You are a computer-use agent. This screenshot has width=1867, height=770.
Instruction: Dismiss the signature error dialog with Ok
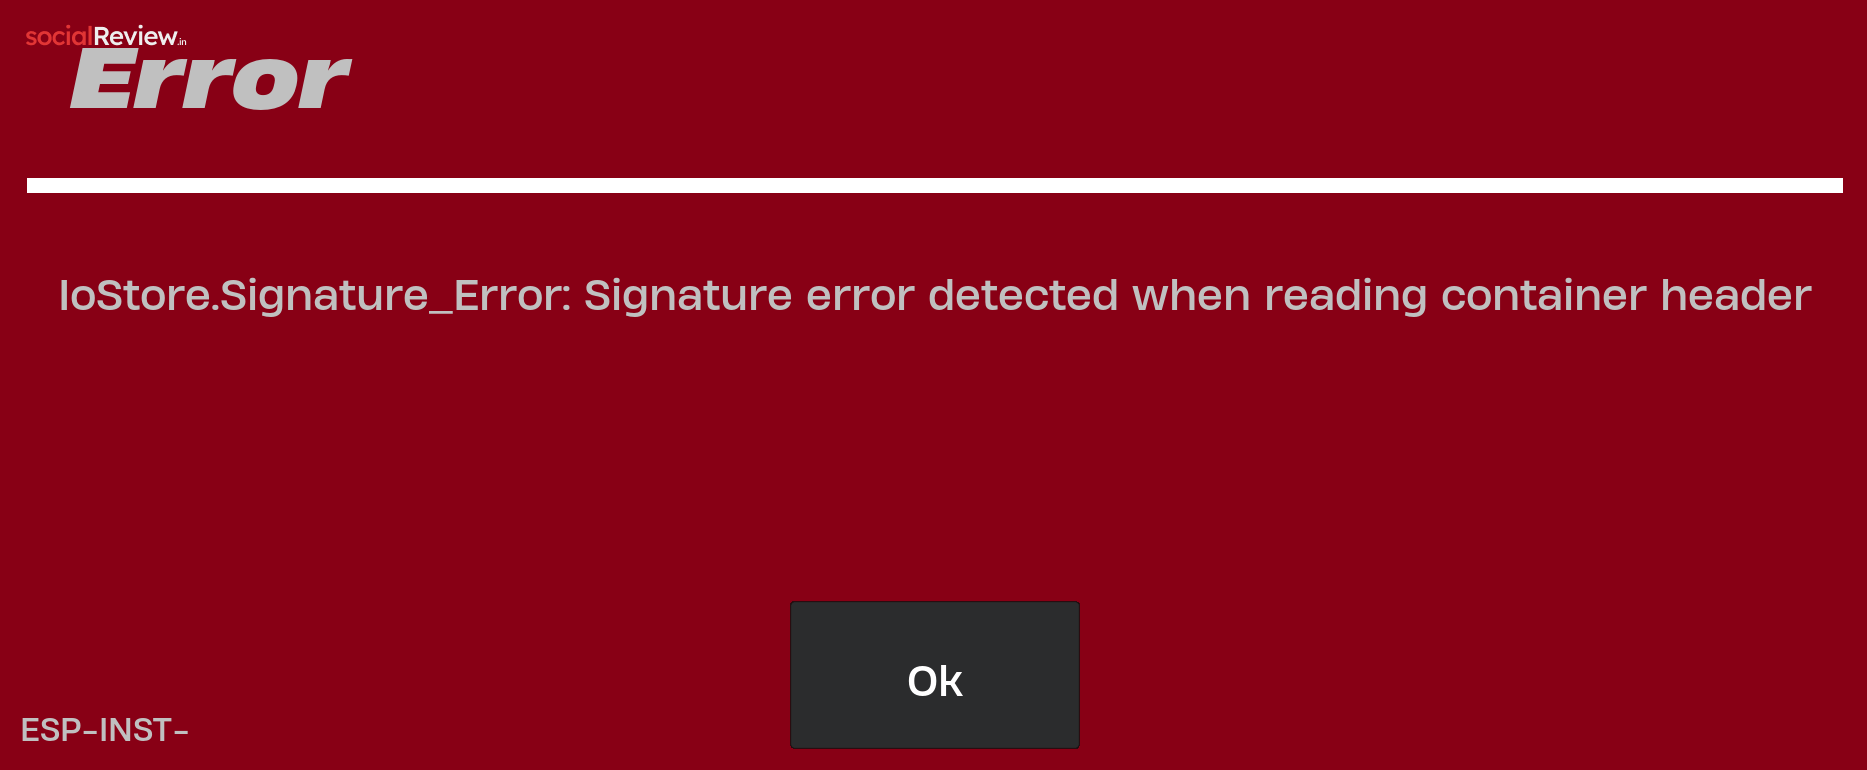click(x=935, y=675)
